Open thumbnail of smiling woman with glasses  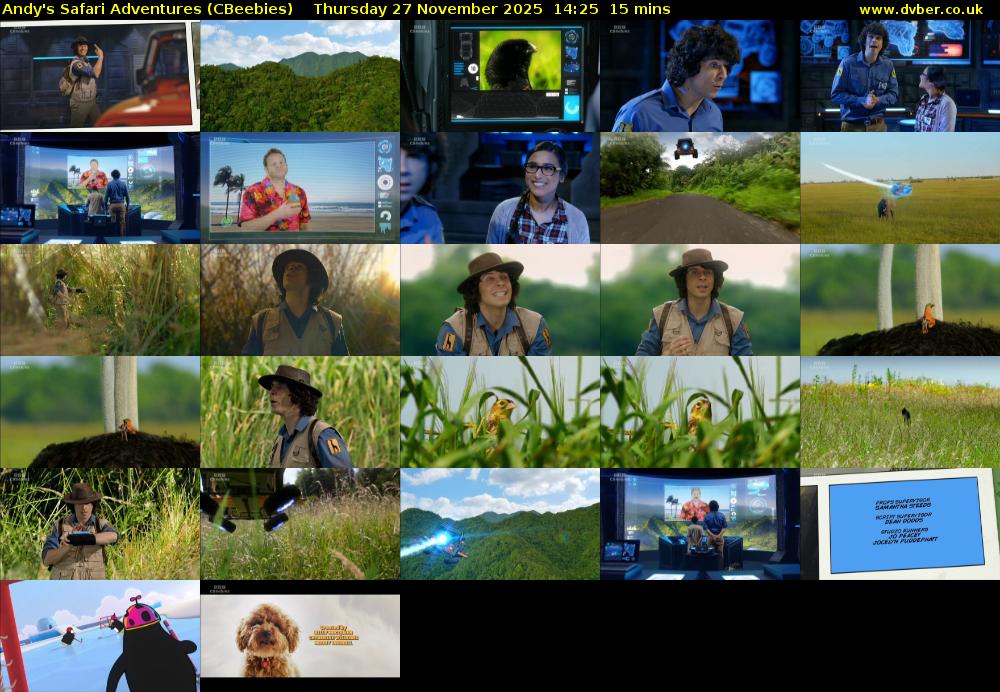(x=500, y=188)
